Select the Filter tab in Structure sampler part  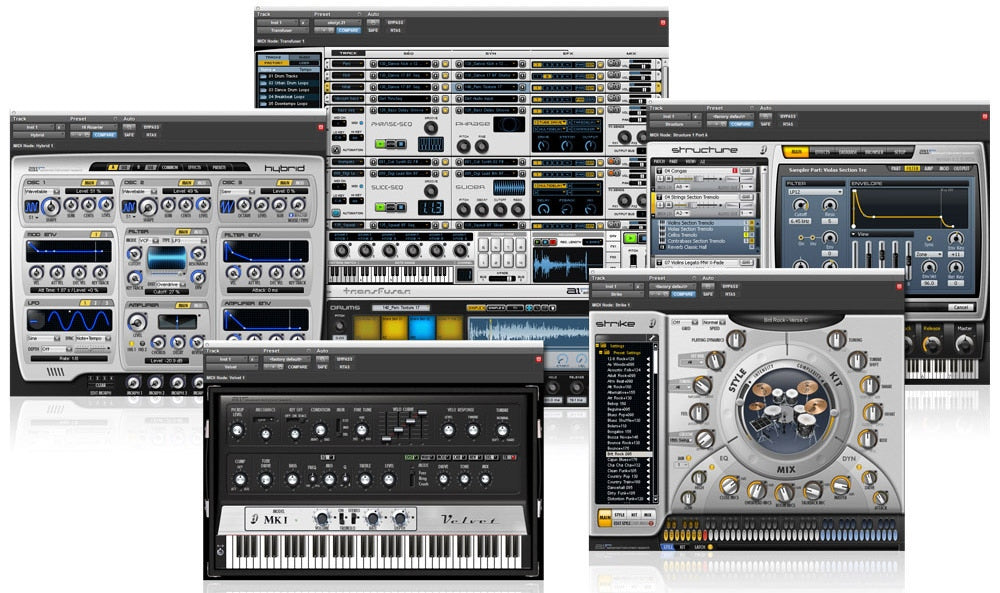tap(912, 168)
